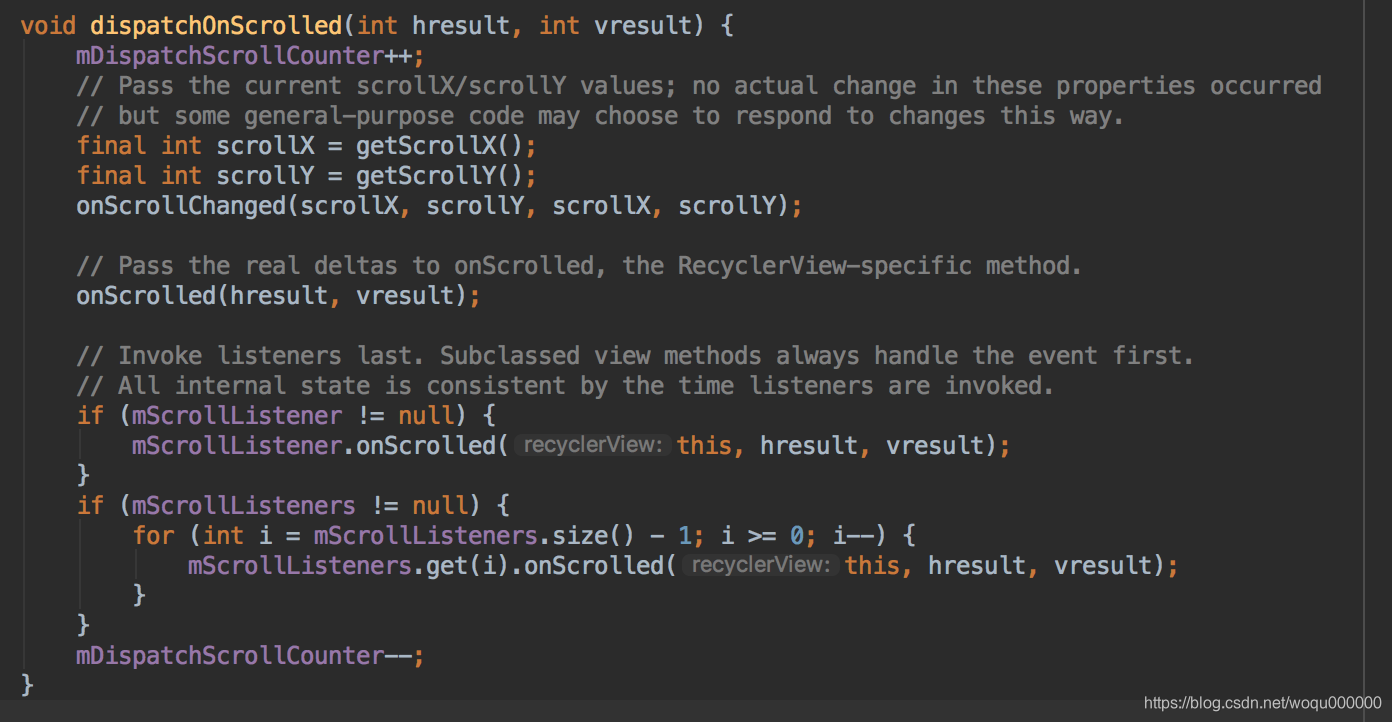
Task: Click the recyclerView: hint on the mScrollListeners.get(i) line
Action: coord(762,565)
